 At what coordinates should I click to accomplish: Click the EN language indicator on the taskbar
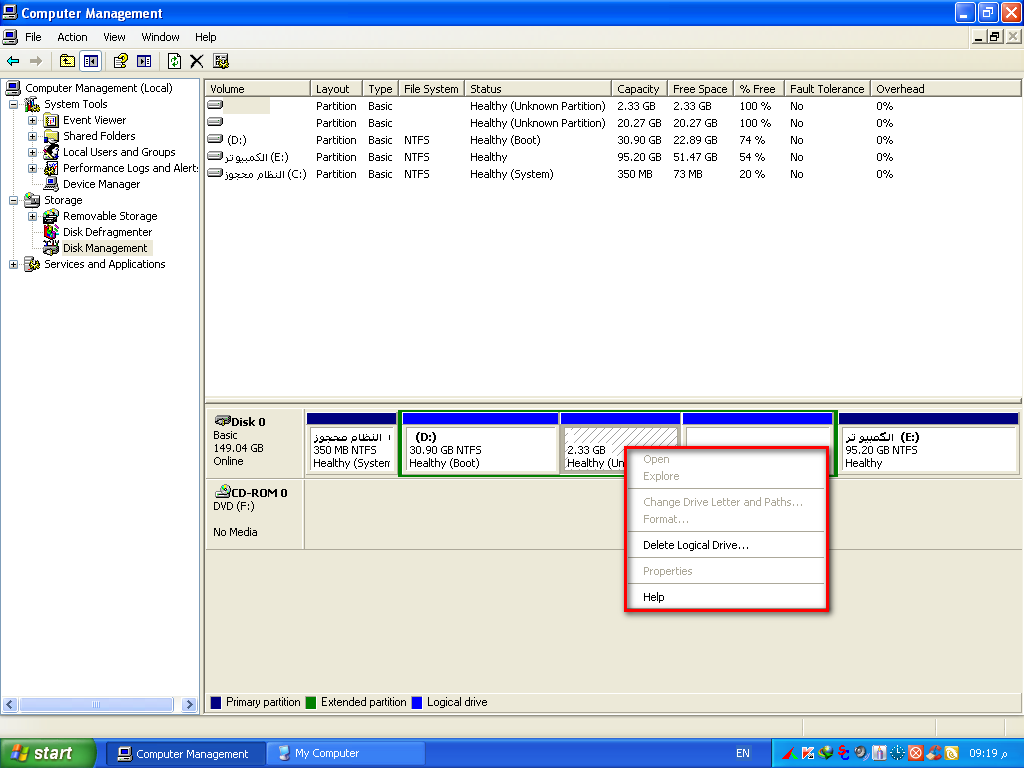pos(743,754)
